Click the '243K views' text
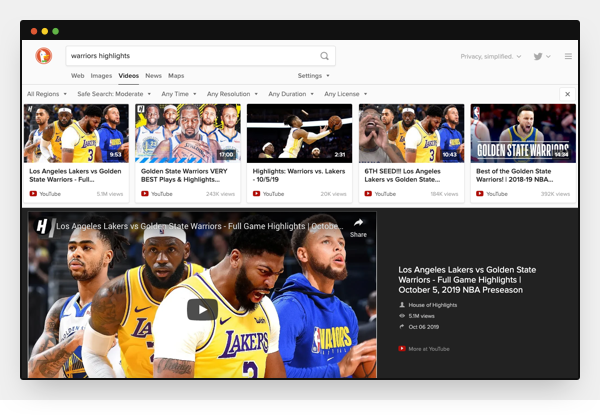The width and height of the screenshot is (600, 415). (x=220, y=194)
